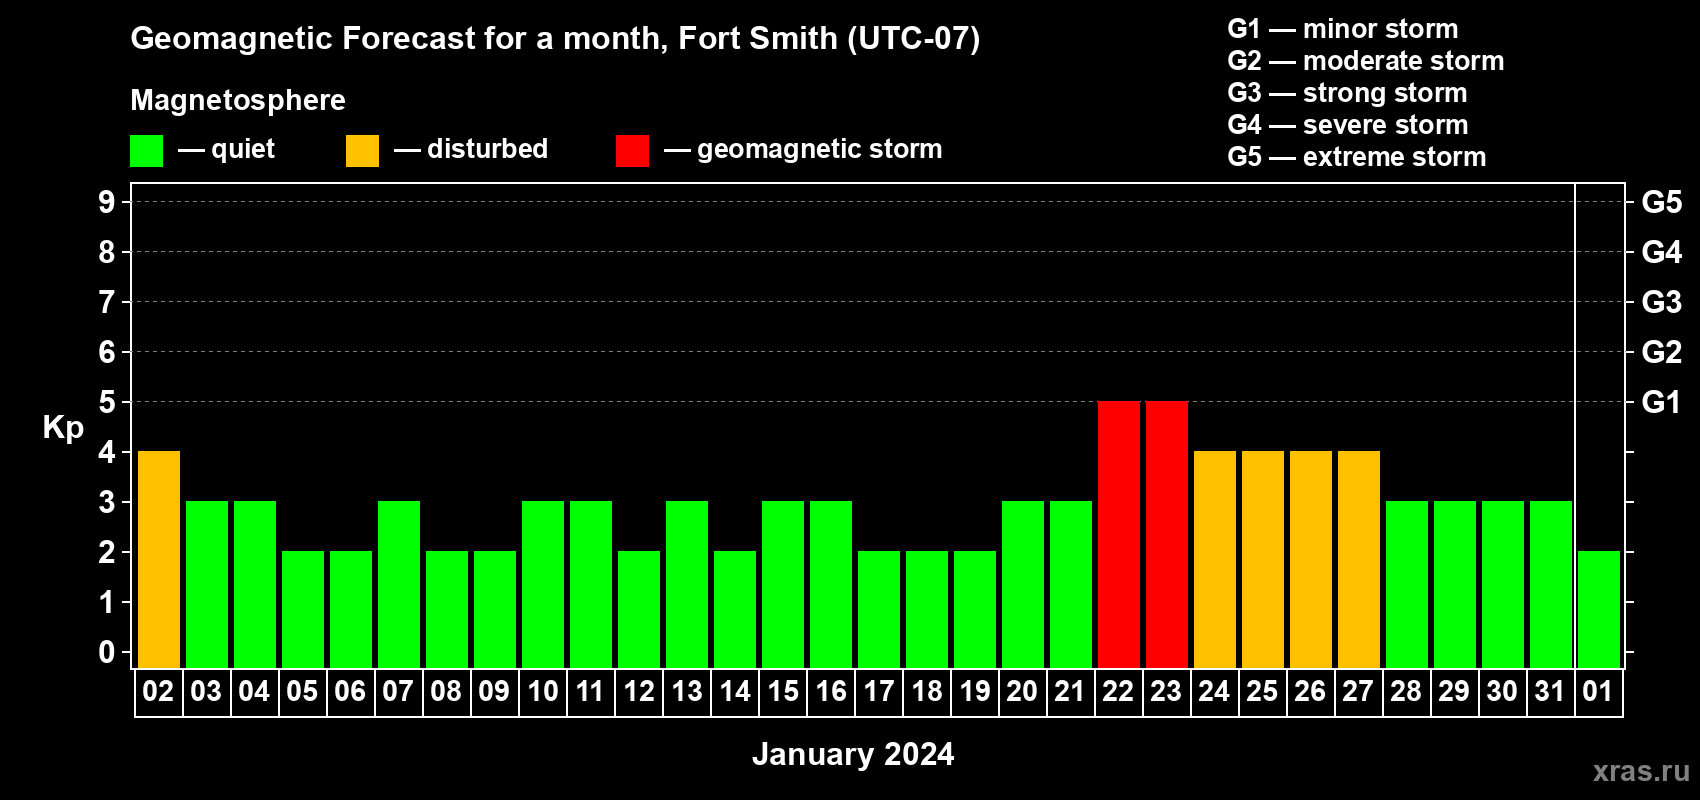
Task: Click the G1 right-axis label
Action: click(x=1662, y=402)
